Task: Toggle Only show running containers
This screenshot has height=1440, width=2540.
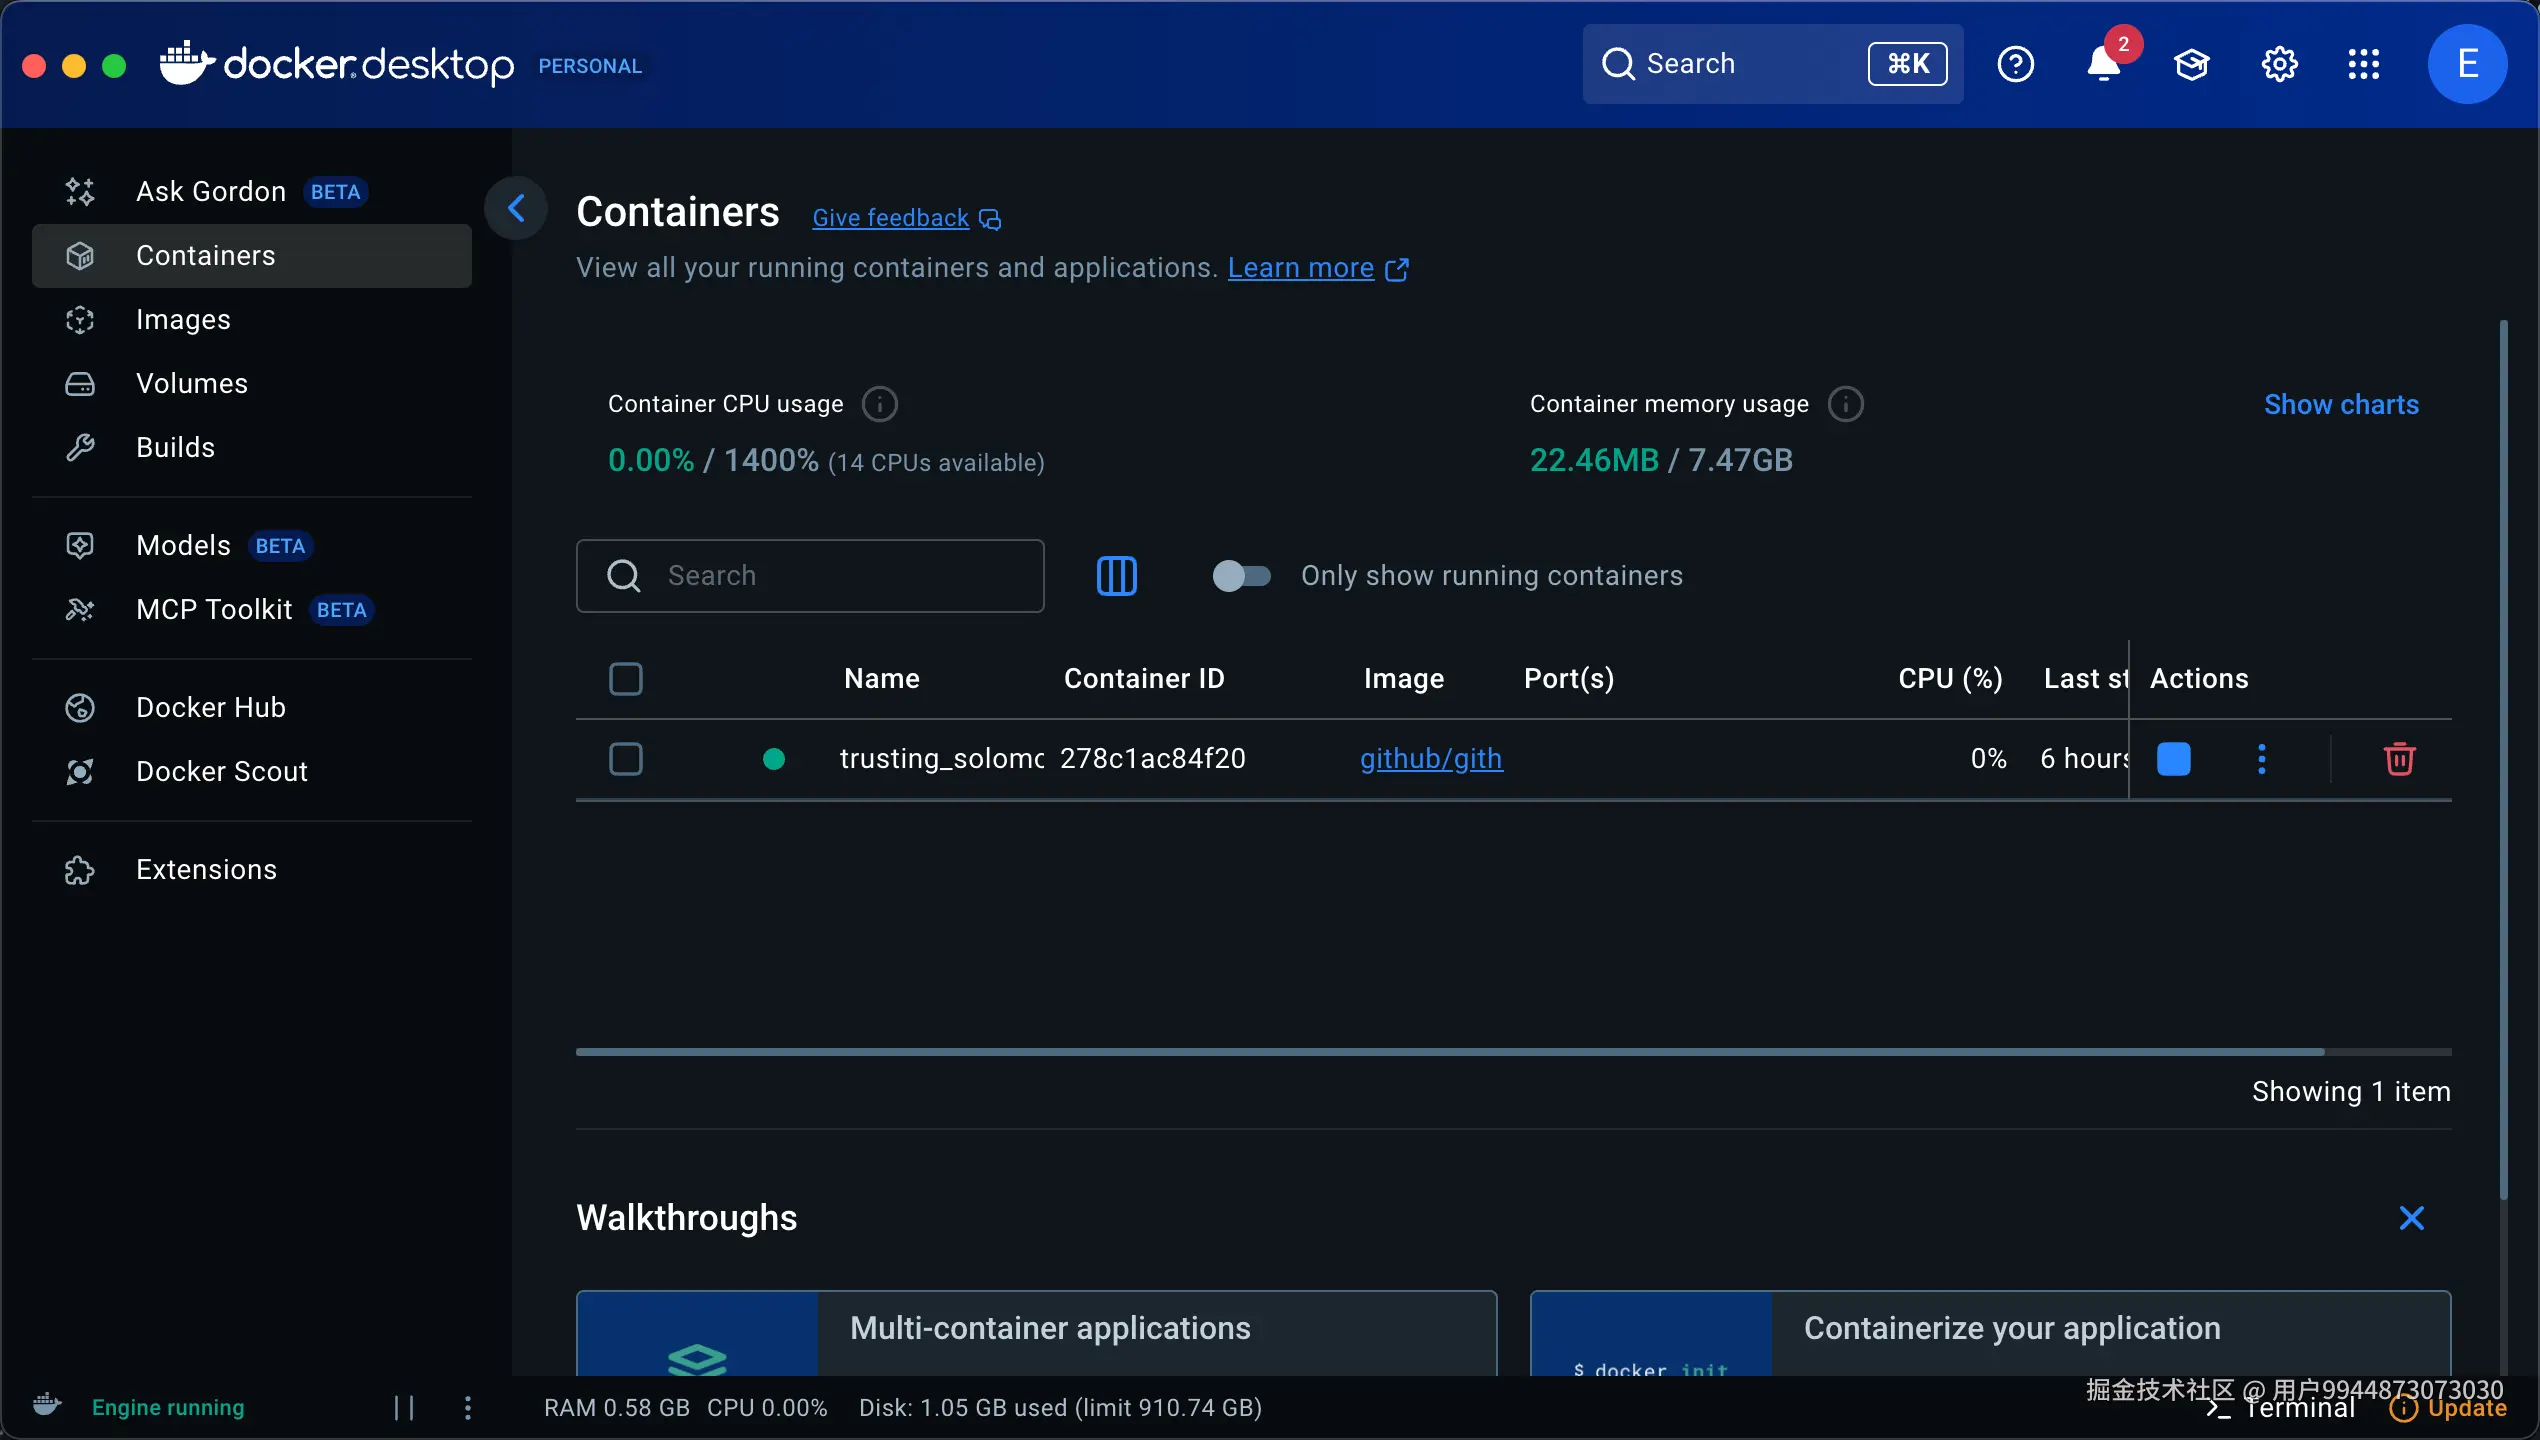Action: [x=1241, y=576]
